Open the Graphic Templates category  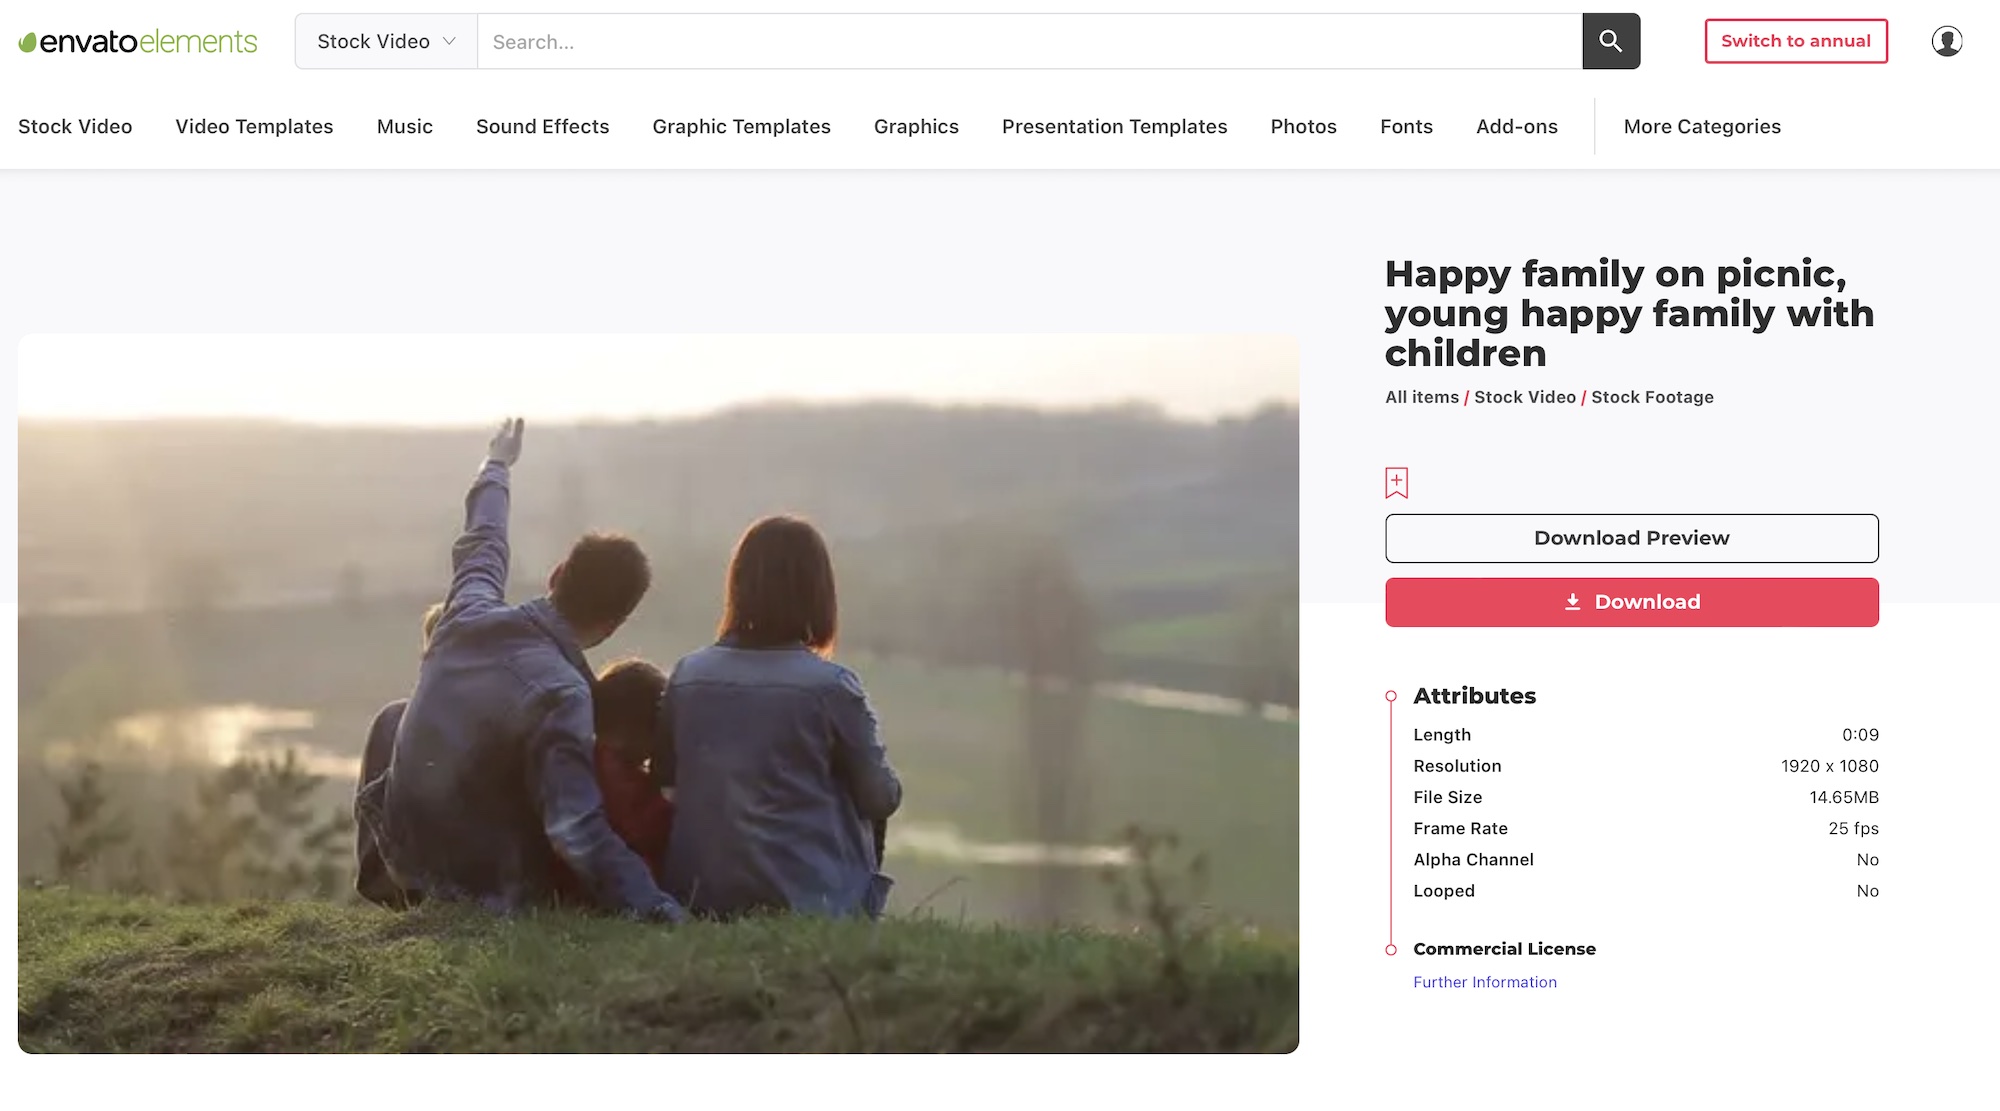coord(741,127)
